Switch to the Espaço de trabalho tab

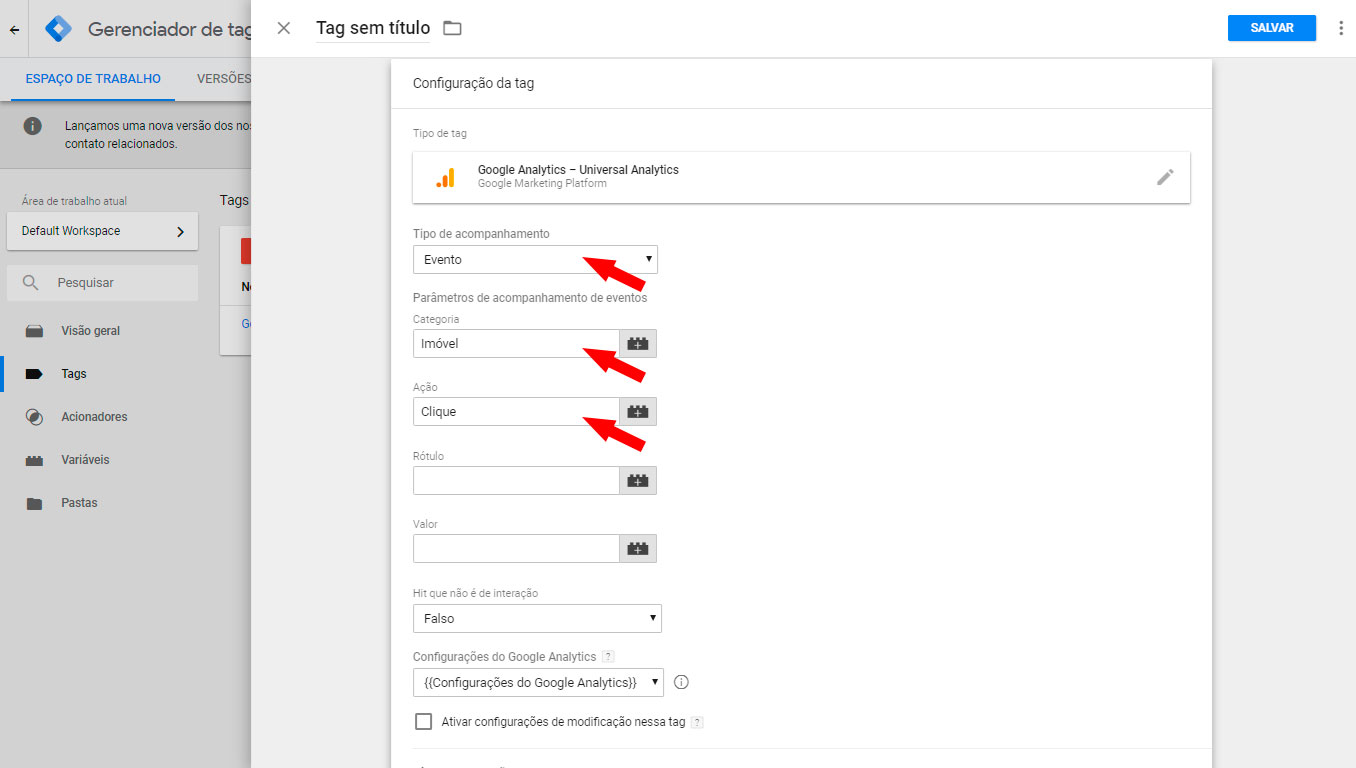pos(93,79)
